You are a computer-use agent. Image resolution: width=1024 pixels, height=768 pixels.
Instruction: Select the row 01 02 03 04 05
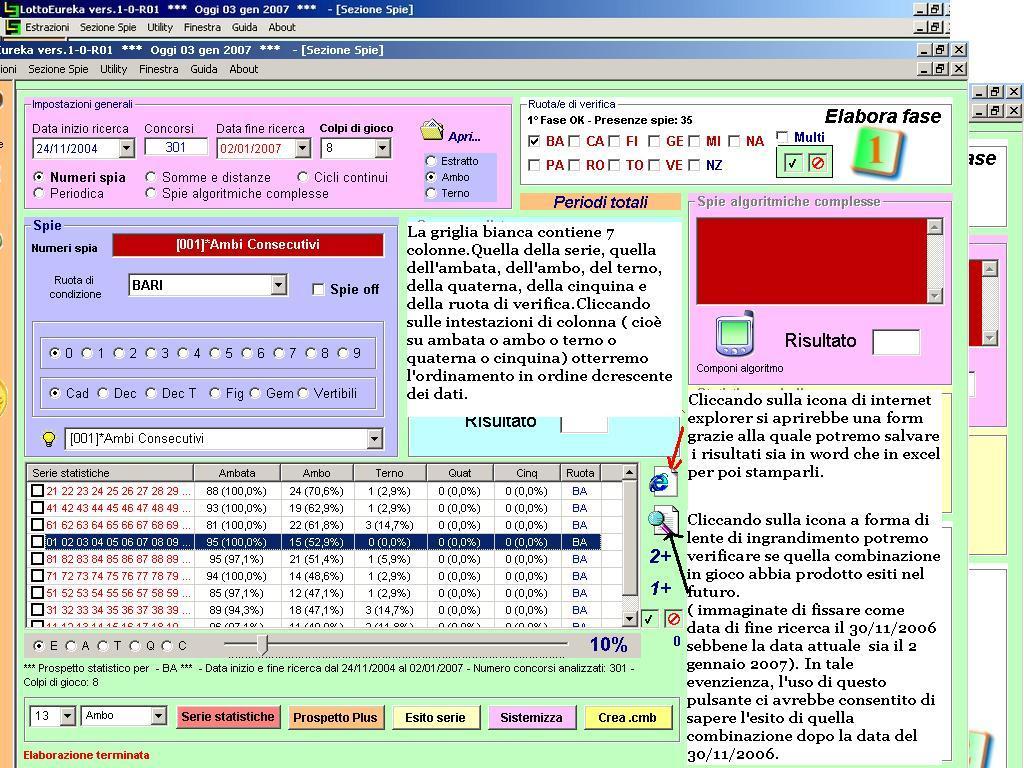pos(315,542)
